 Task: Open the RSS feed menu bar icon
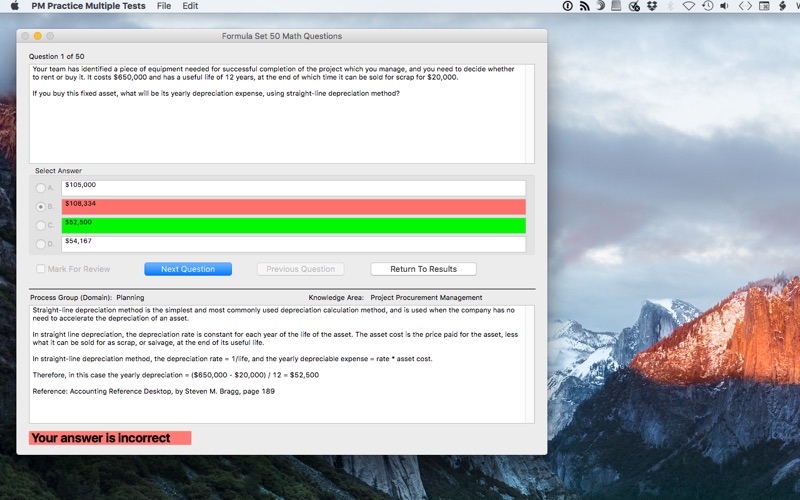[x=584, y=6]
